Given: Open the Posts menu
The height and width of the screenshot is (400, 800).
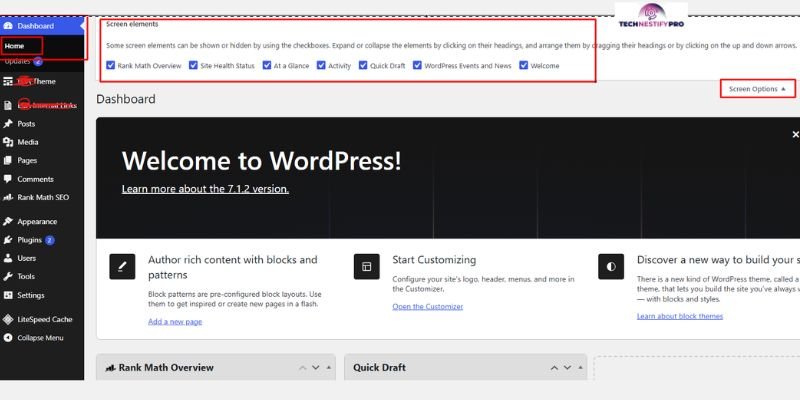Looking at the screenshot, I should pos(26,124).
